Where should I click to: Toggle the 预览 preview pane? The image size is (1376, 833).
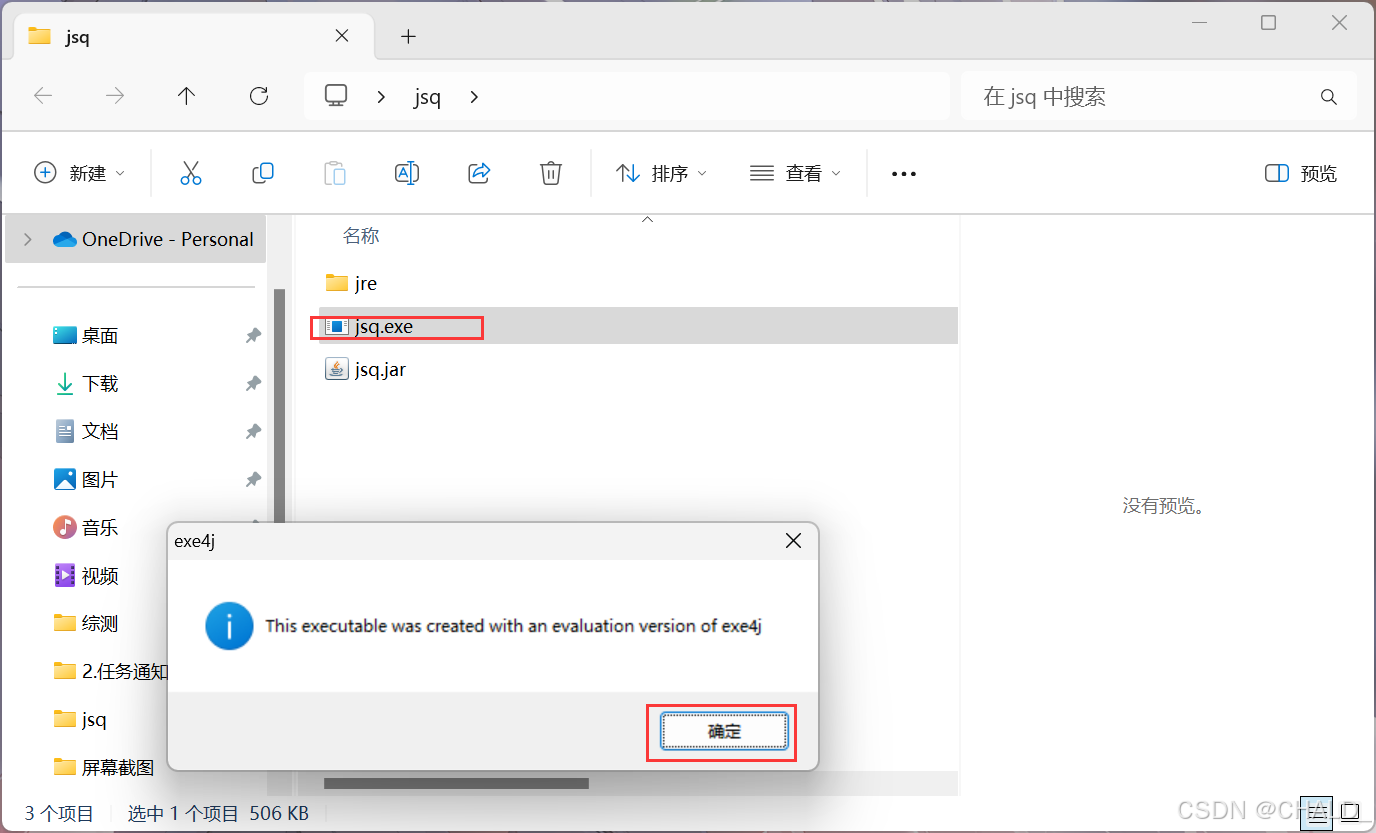click(1299, 172)
